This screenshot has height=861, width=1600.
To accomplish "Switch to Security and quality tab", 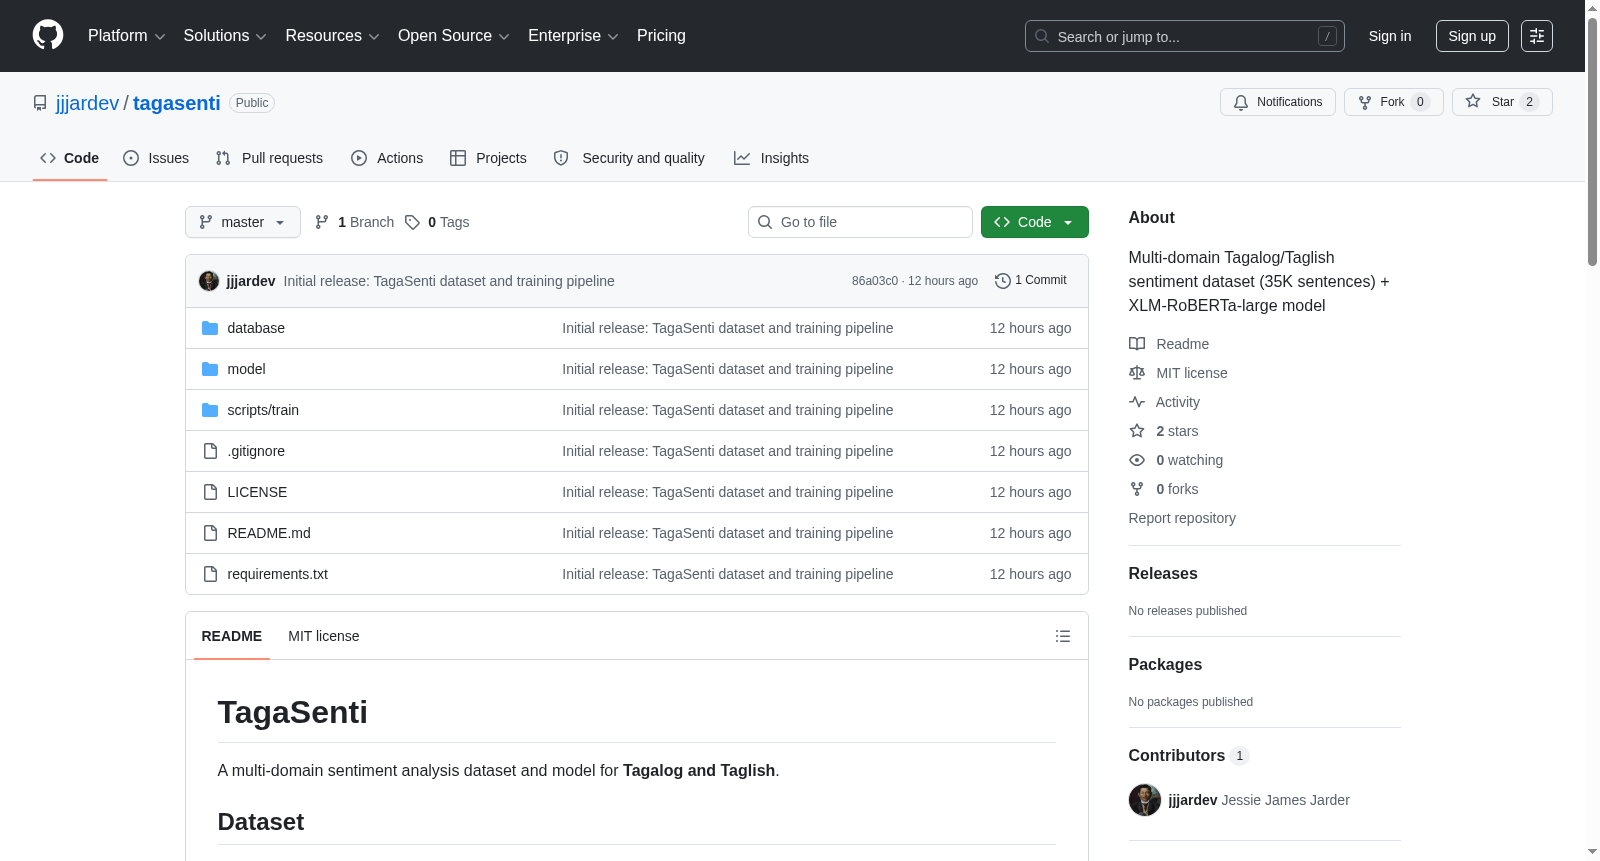I will tap(629, 158).
